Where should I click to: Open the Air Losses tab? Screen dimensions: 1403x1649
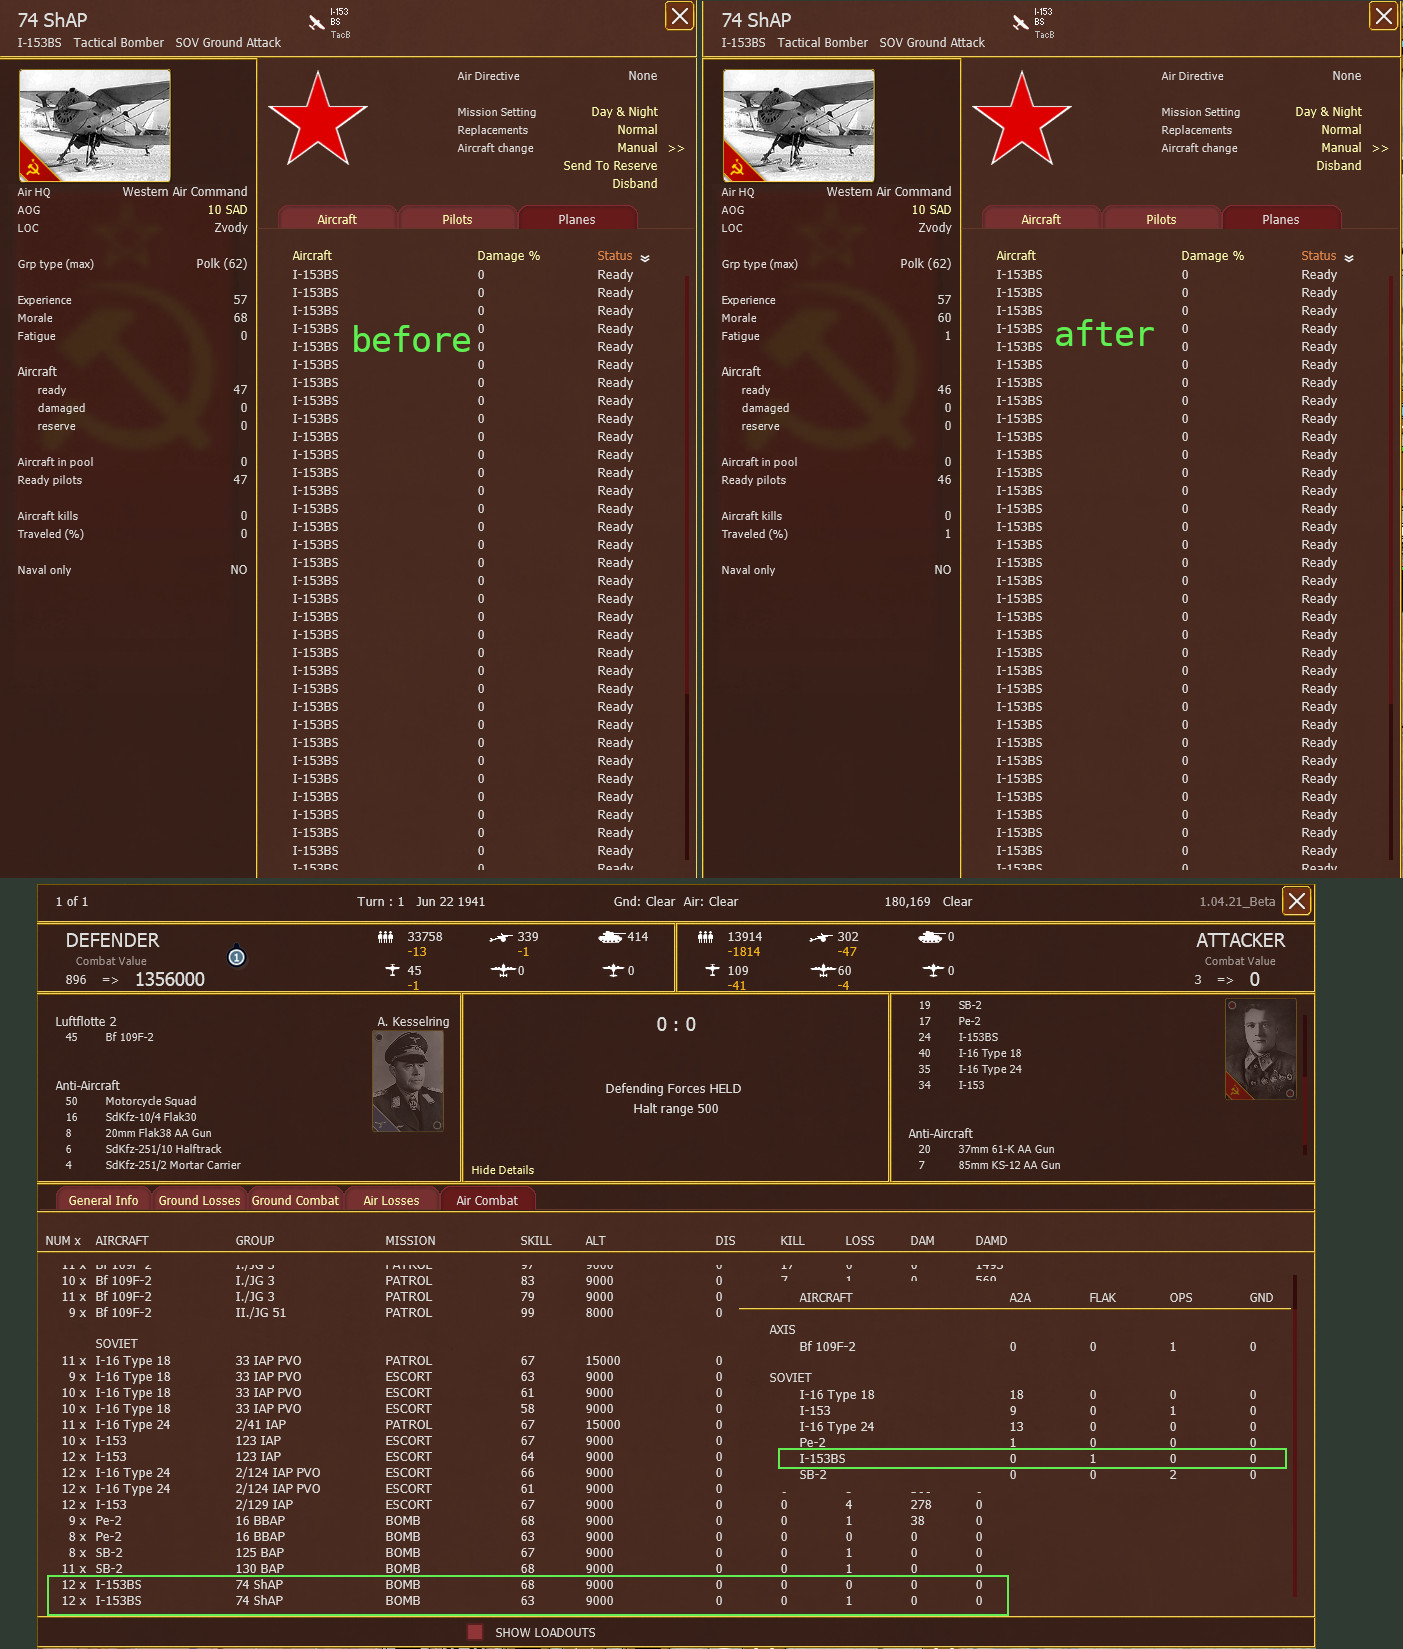(391, 1200)
